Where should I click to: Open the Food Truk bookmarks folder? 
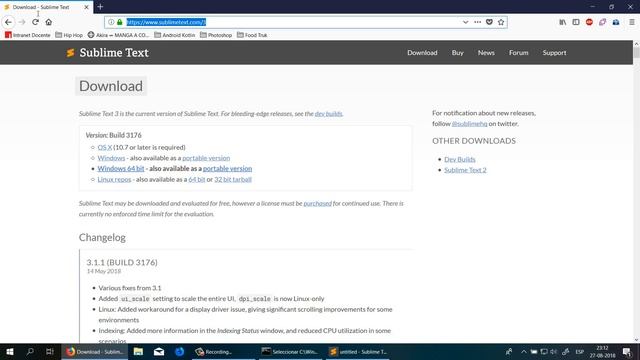[252, 35]
